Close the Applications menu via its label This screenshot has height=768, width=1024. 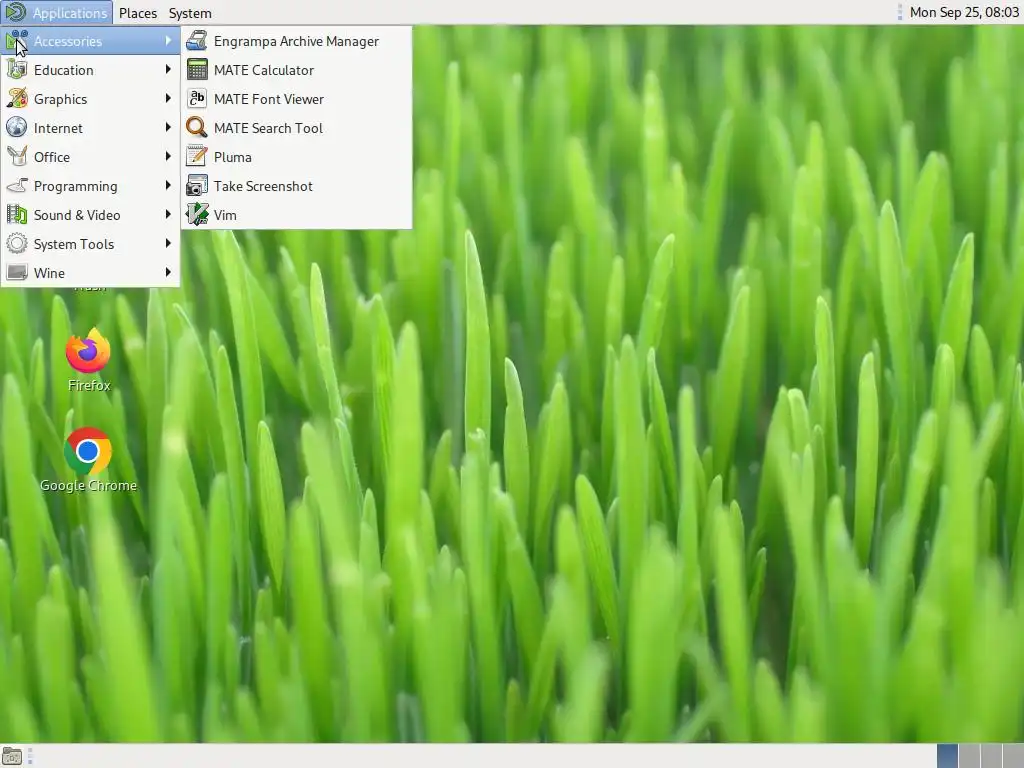70,13
